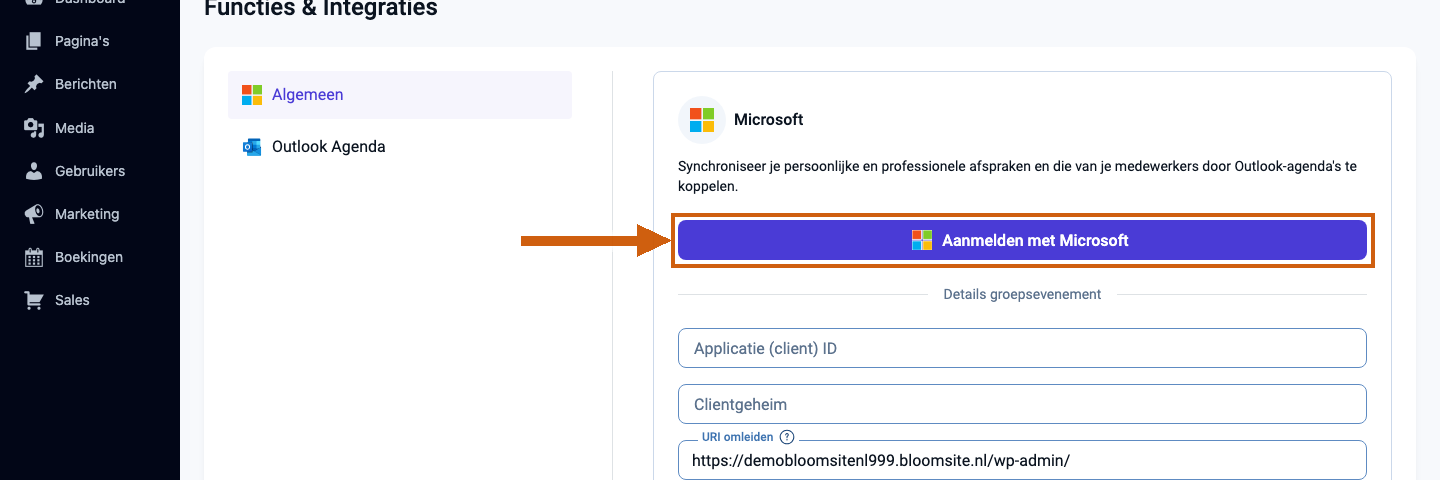
Task: Click the Marketing megaphone icon
Action: (34, 214)
